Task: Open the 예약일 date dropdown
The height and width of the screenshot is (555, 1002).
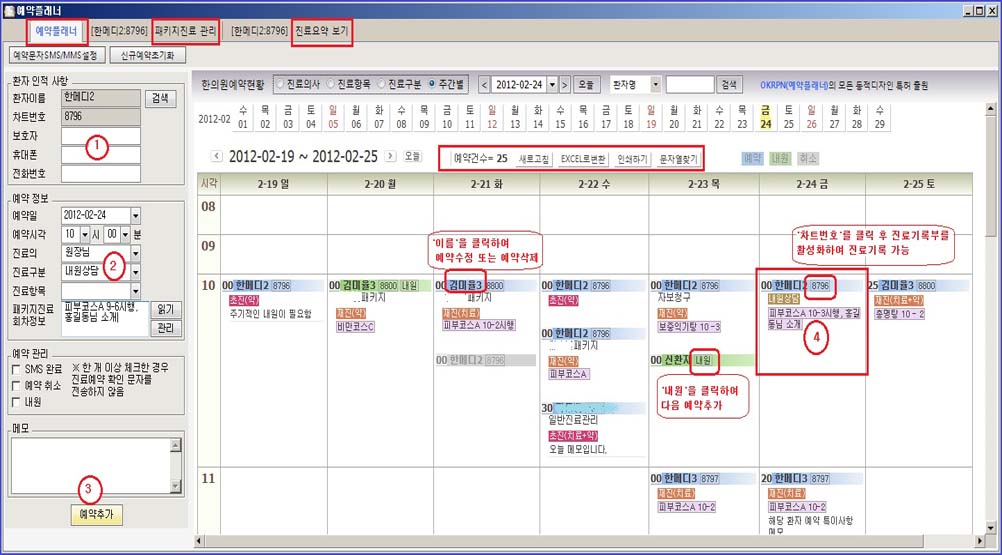Action: click(135, 215)
